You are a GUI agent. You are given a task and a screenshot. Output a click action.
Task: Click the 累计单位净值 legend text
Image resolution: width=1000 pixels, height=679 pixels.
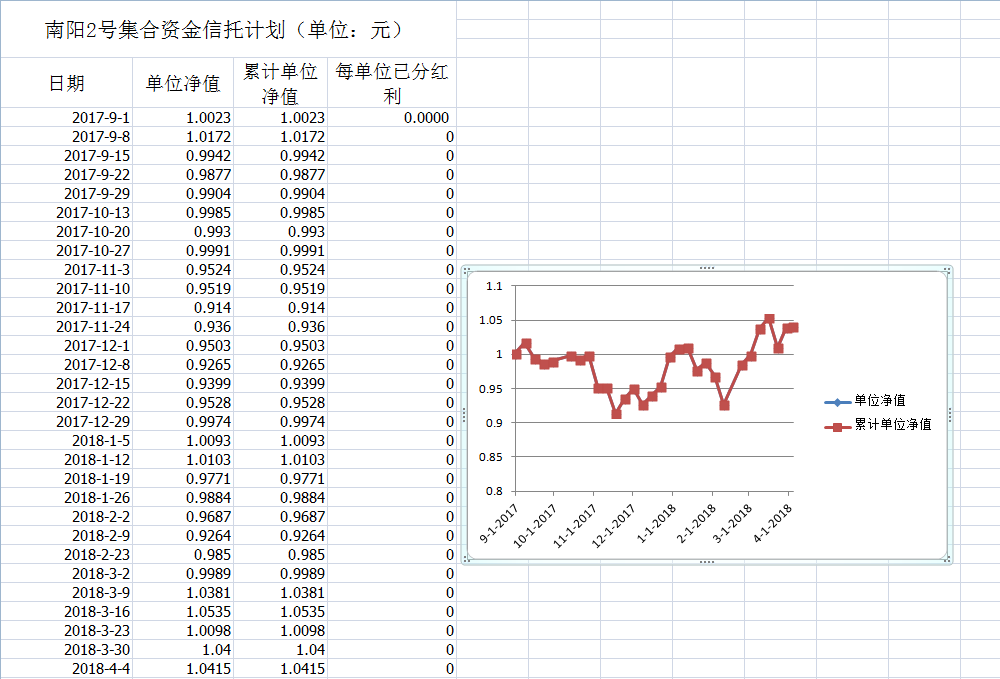point(893,425)
